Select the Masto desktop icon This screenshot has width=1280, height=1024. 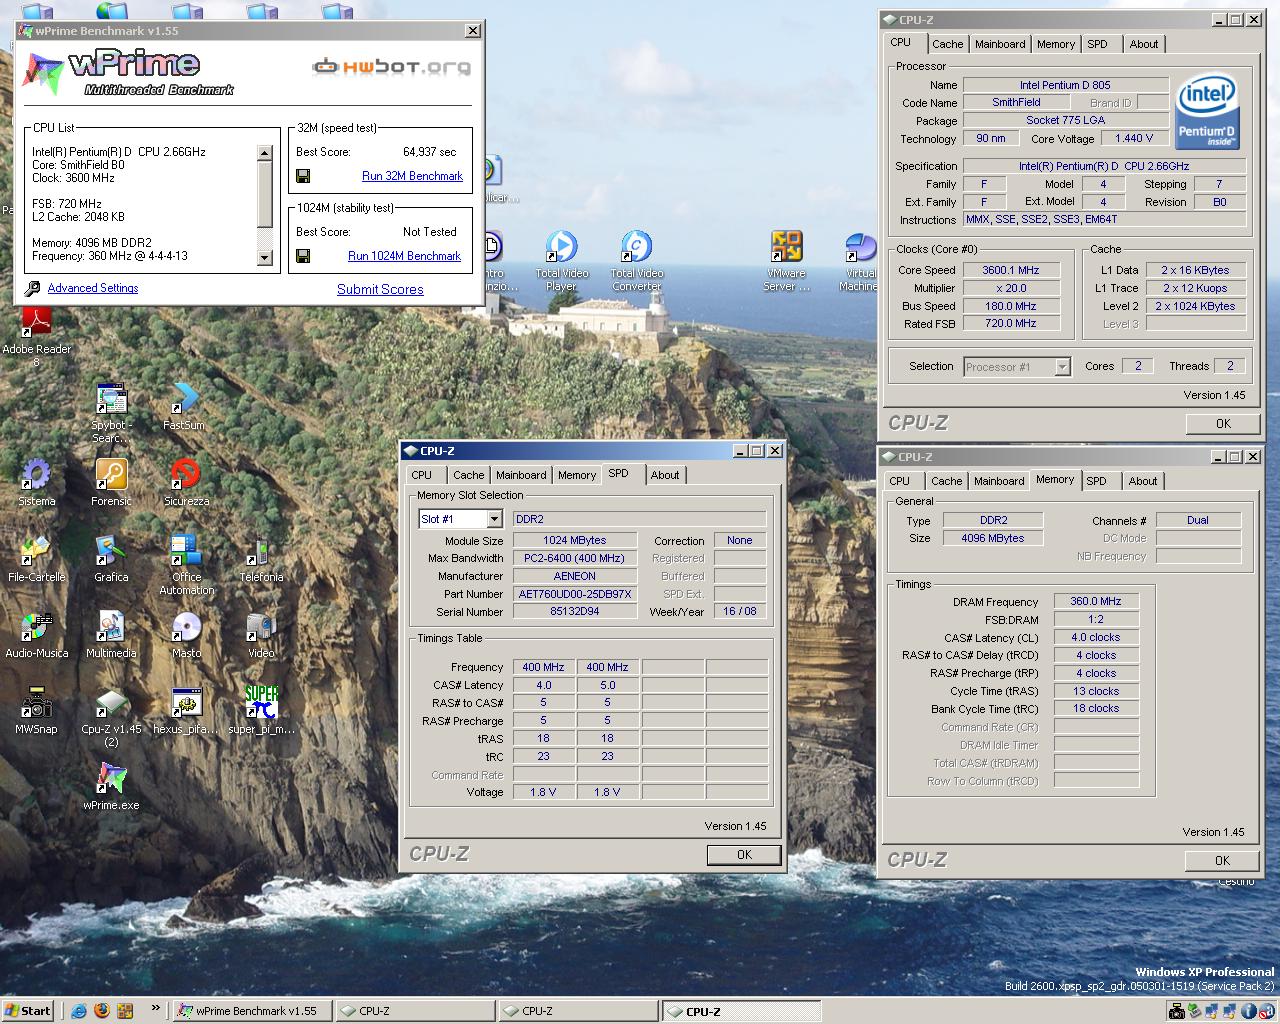point(185,627)
